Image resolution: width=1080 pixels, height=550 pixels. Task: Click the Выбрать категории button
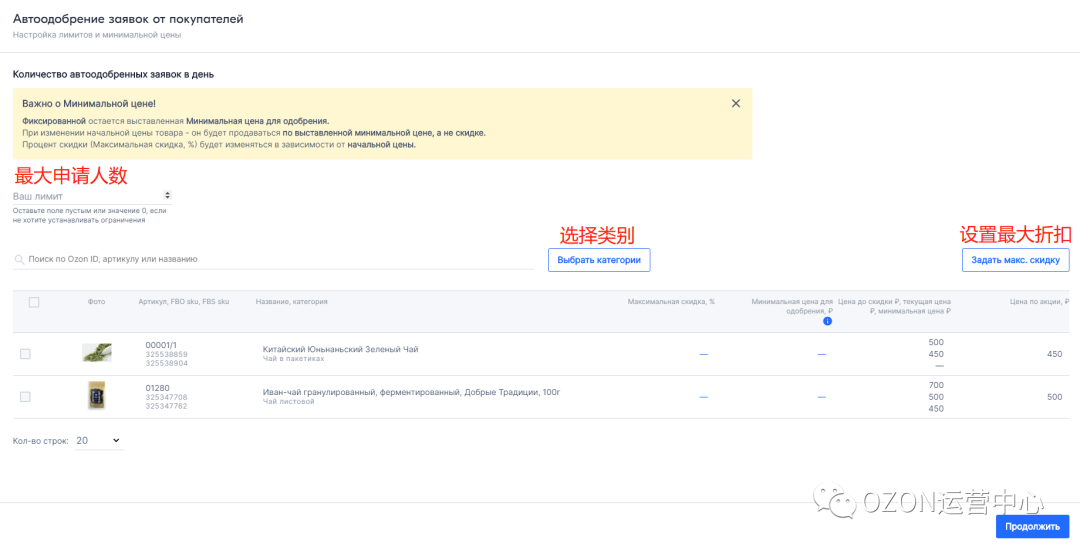pyautogui.click(x=599, y=260)
